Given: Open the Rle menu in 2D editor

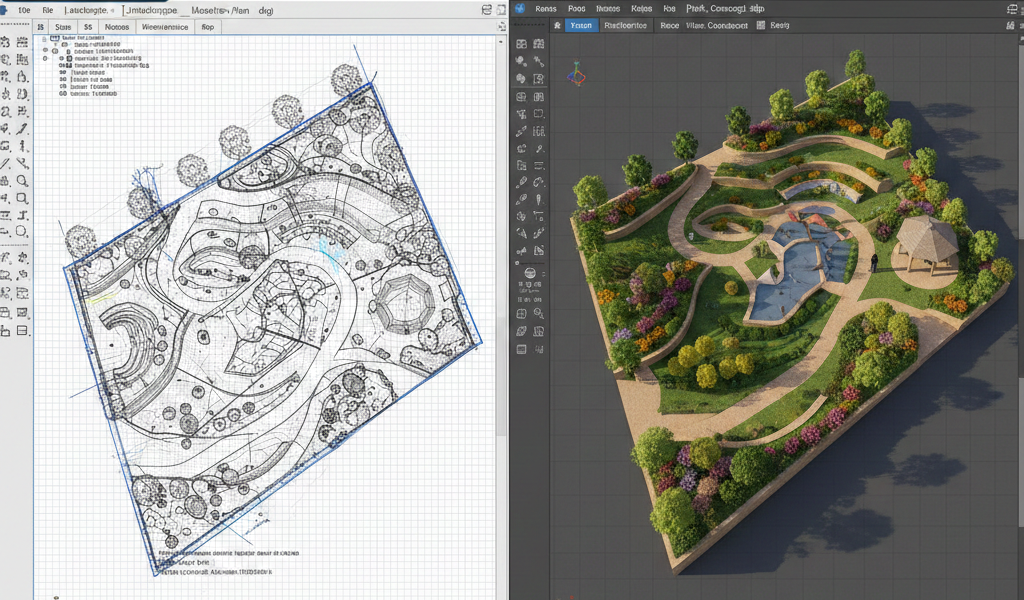Looking at the screenshot, I should click(47, 8).
